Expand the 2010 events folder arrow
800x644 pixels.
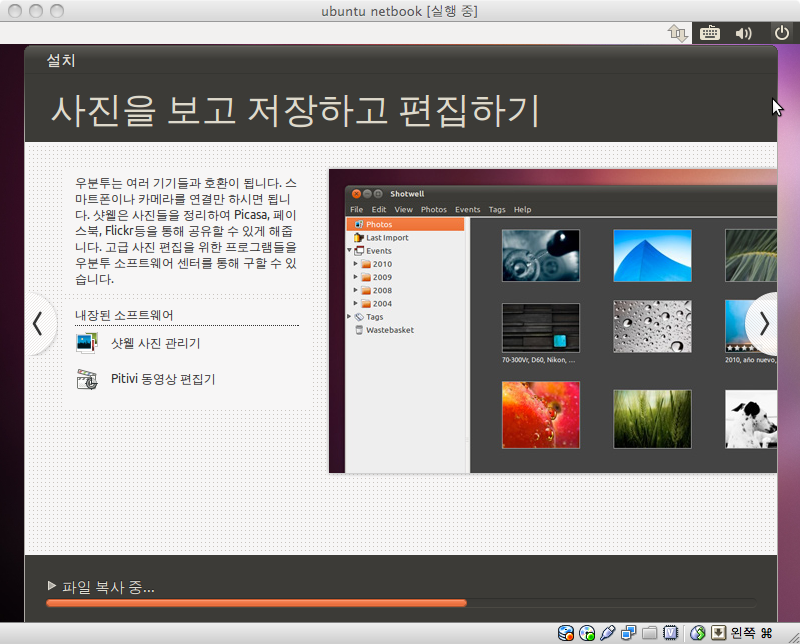click(356, 263)
